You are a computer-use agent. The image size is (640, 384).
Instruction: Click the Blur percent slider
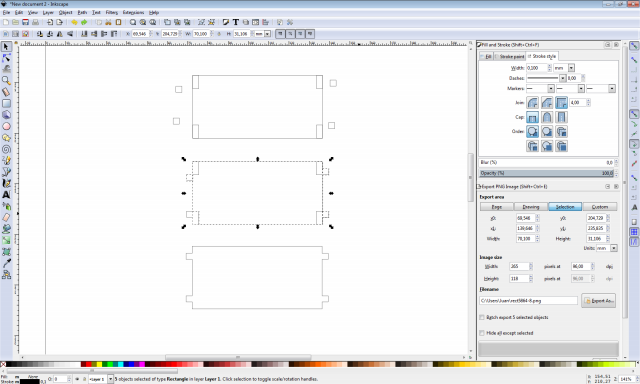[x=546, y=162]
